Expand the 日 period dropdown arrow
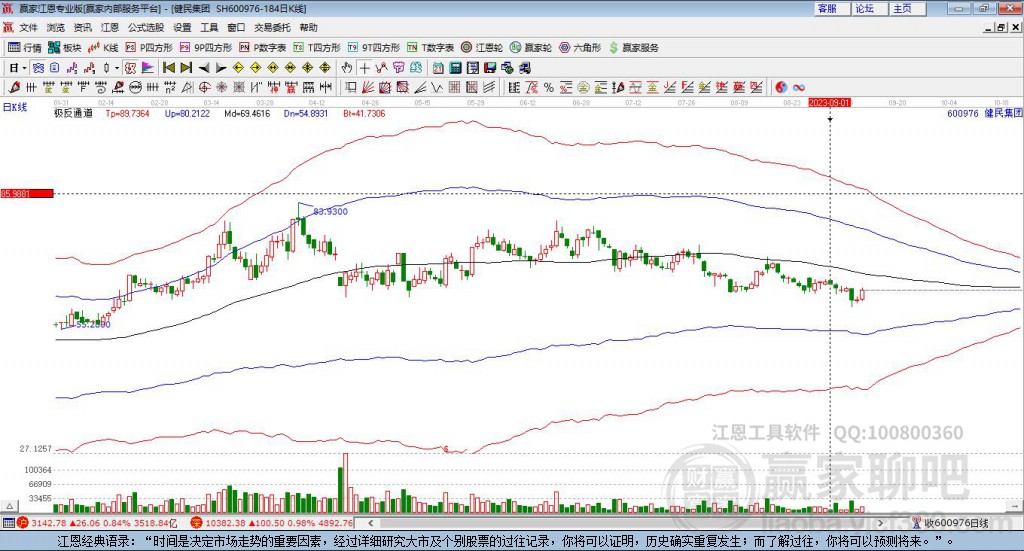1024x551 pixels. click(24, 68)
